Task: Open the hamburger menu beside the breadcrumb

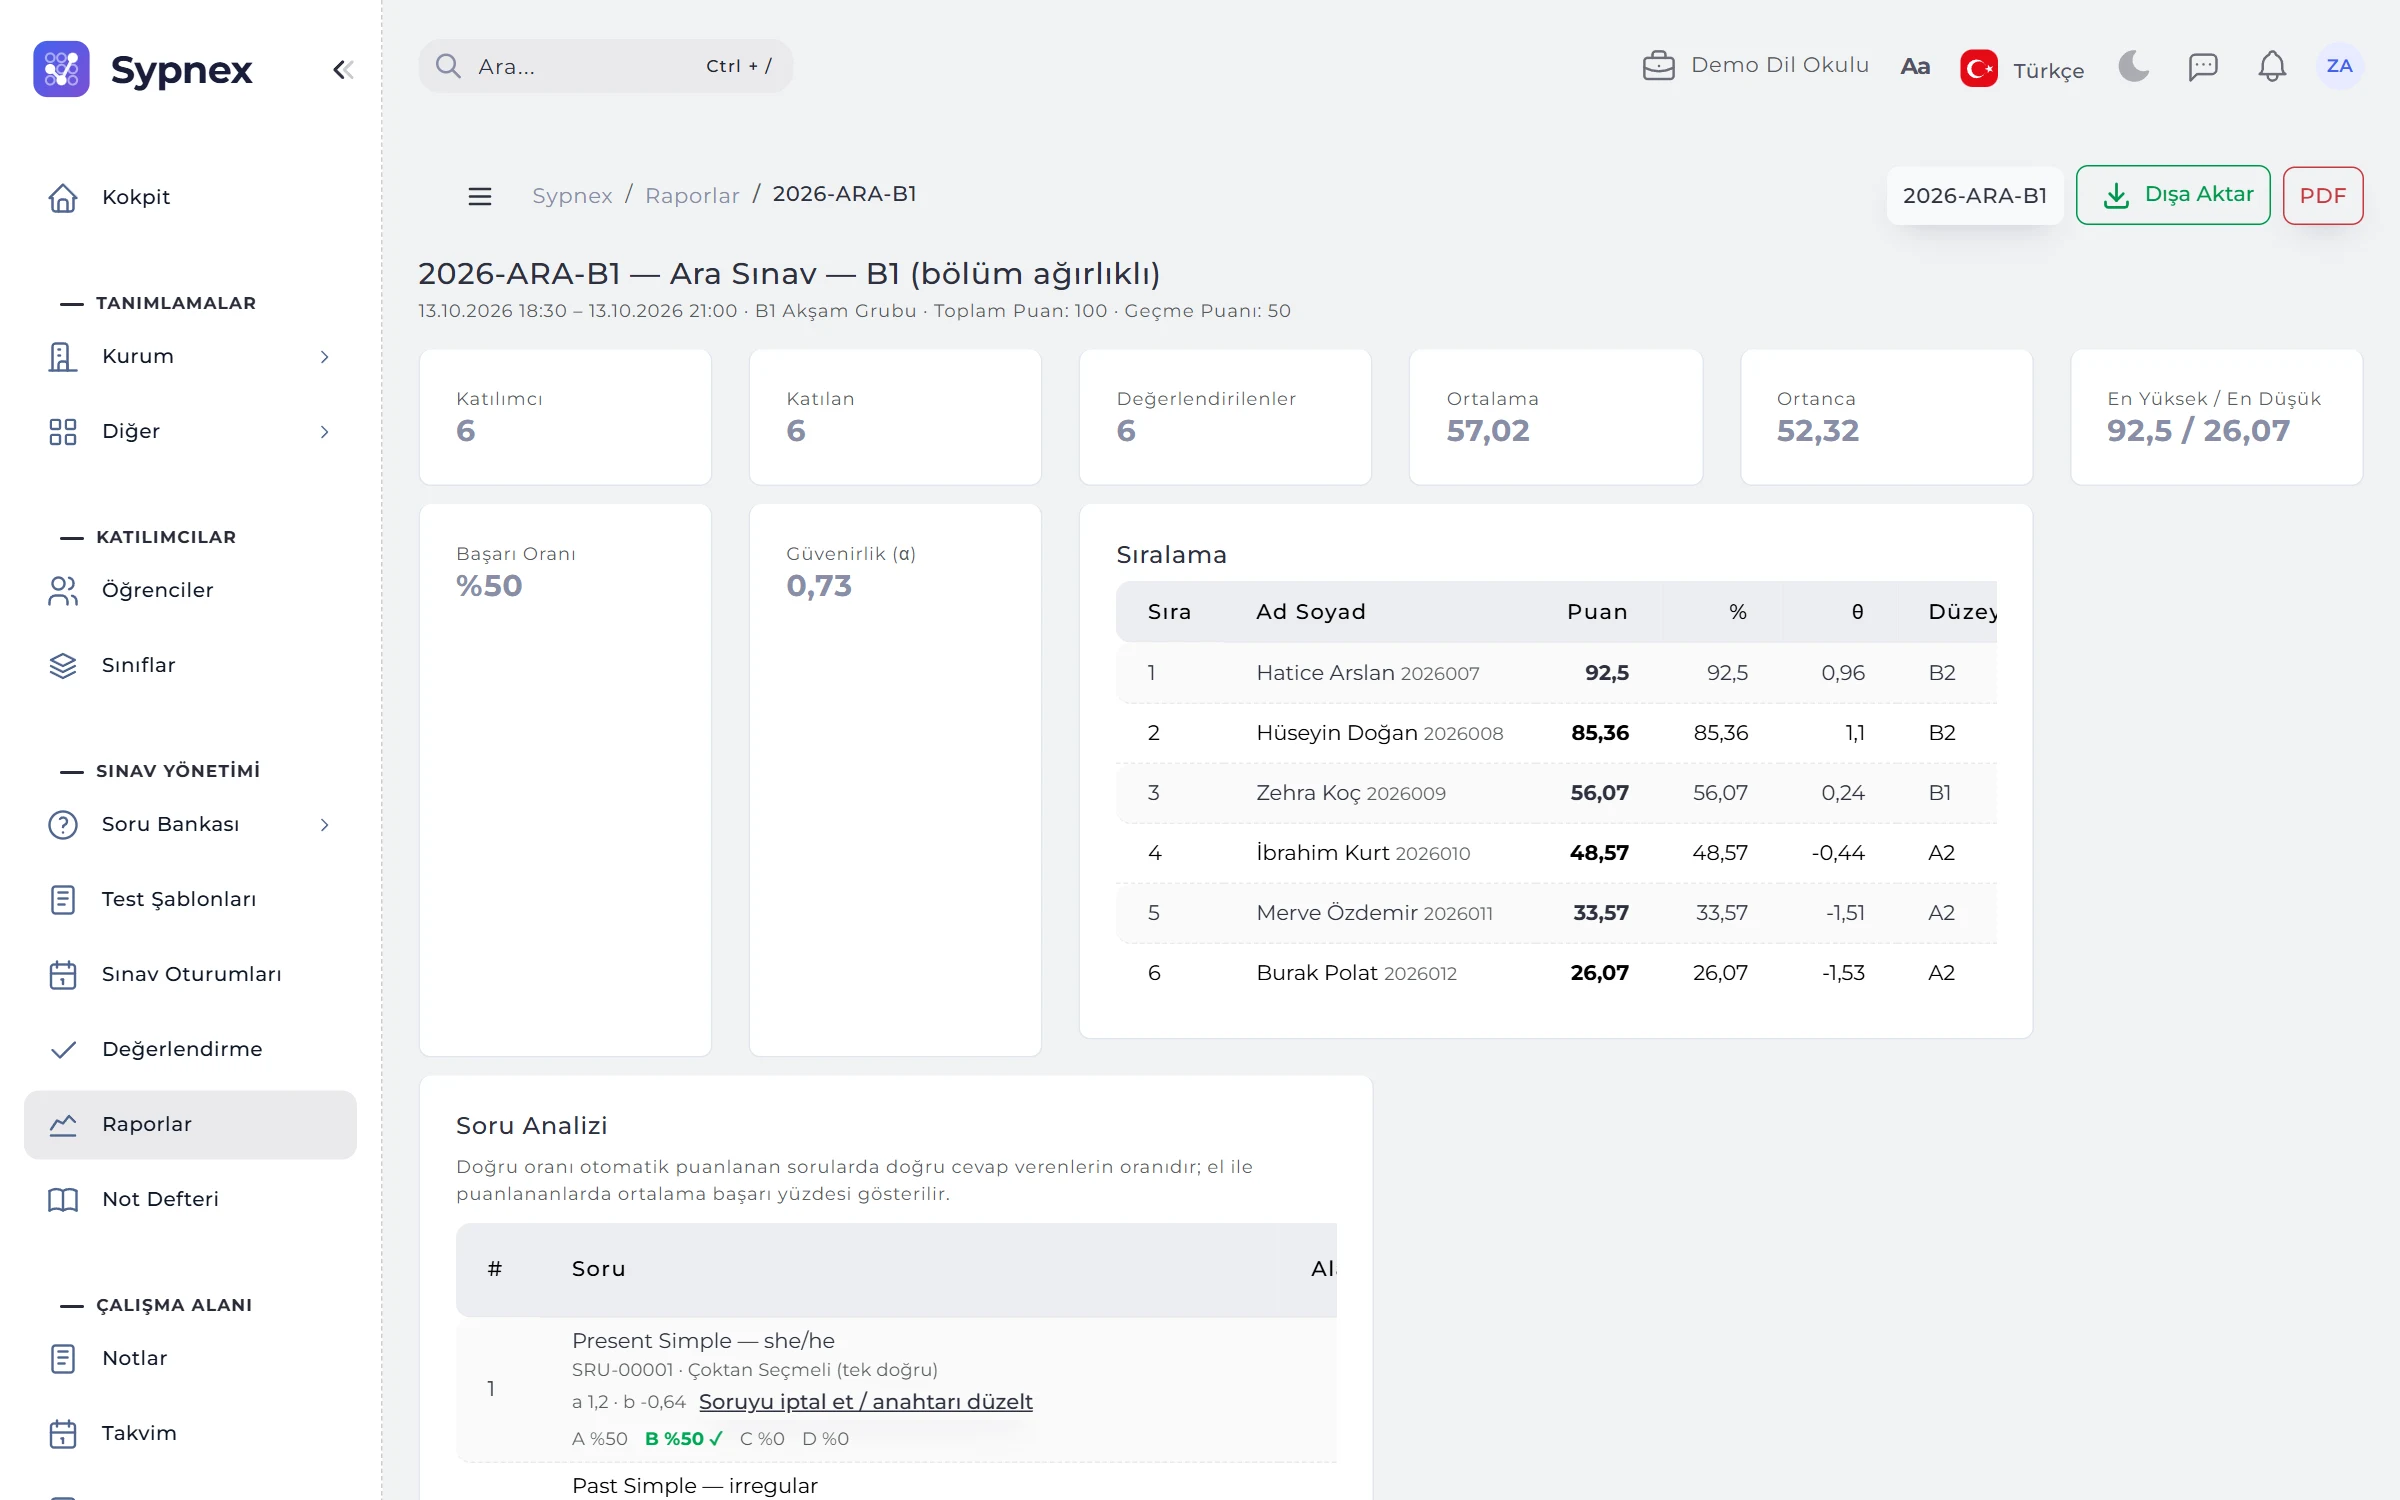Action: click(480, 196)
